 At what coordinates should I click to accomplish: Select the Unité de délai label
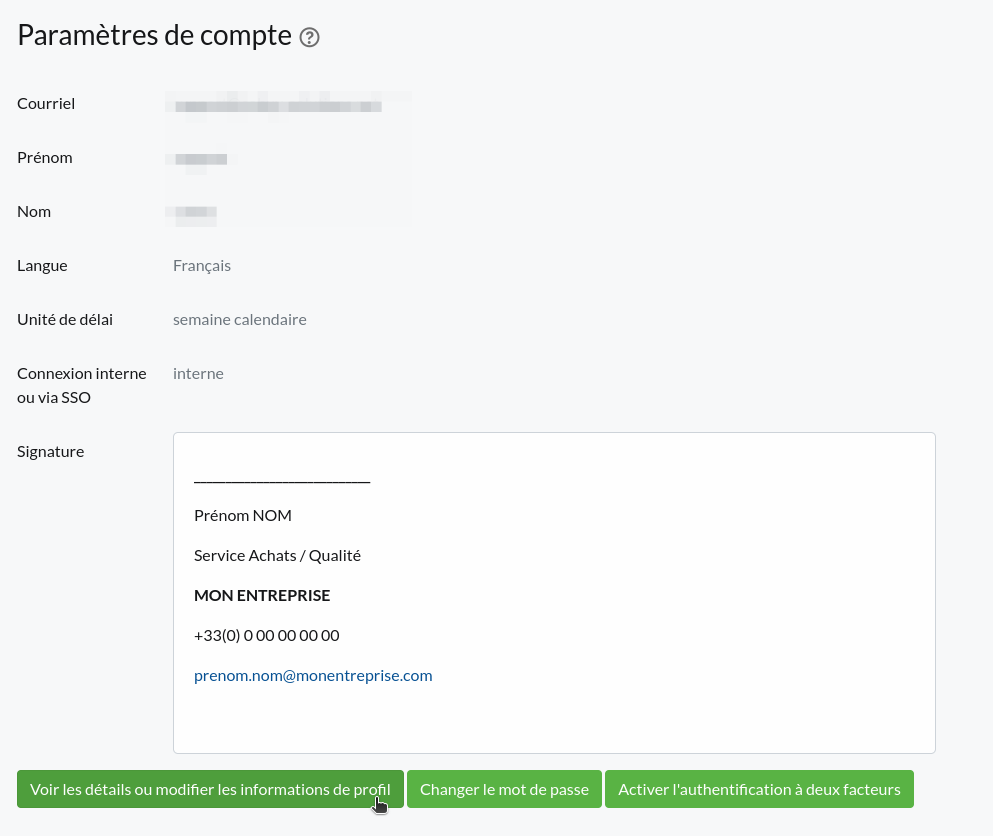pos(65,319)
